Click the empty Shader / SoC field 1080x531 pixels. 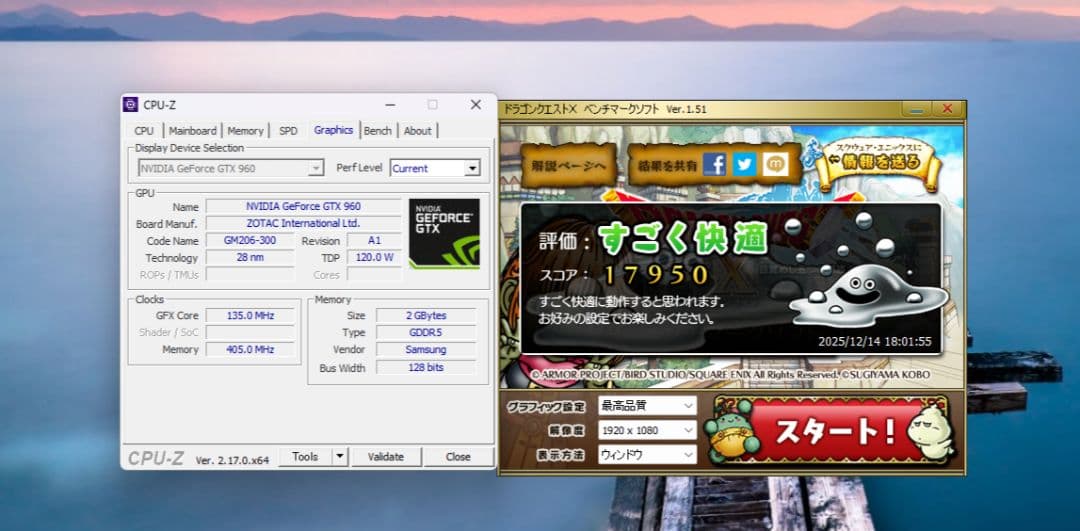250,332
